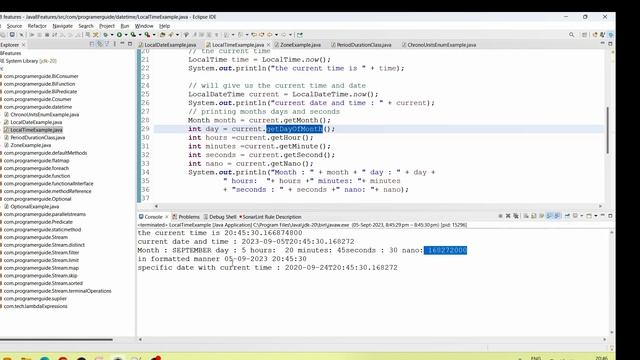The image size is (640, 360).
Task: Click the editor vertical scrollbar thumb
Action: point(608,130)
